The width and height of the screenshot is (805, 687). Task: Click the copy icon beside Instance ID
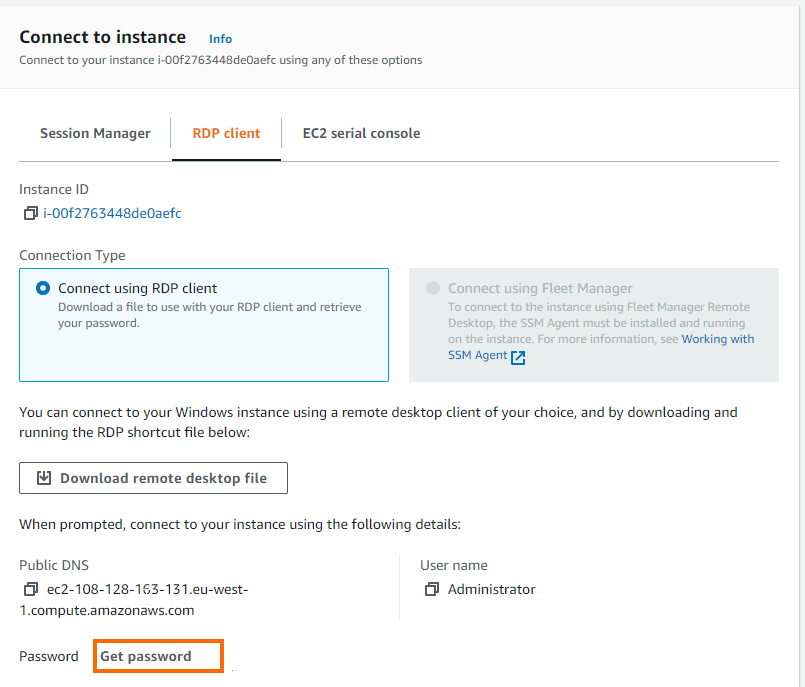30,213
